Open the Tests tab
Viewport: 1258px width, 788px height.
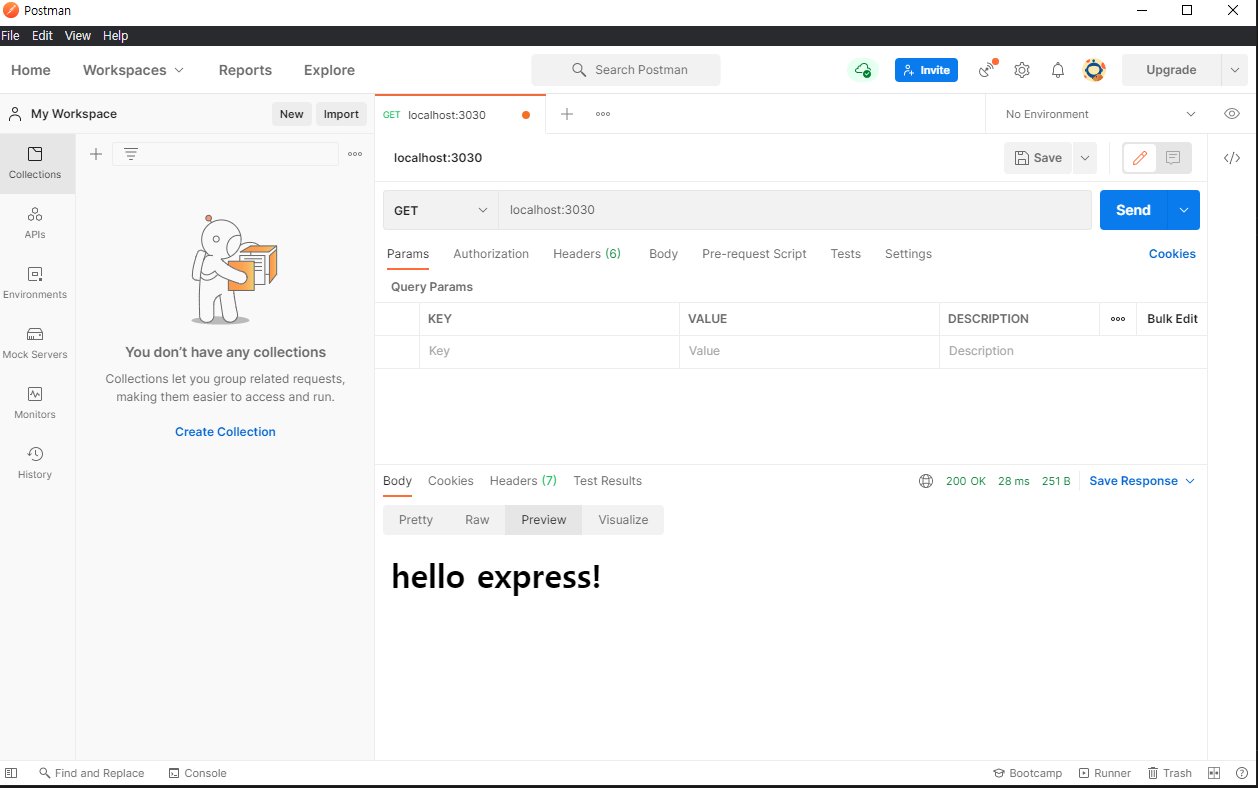[845, 254]
